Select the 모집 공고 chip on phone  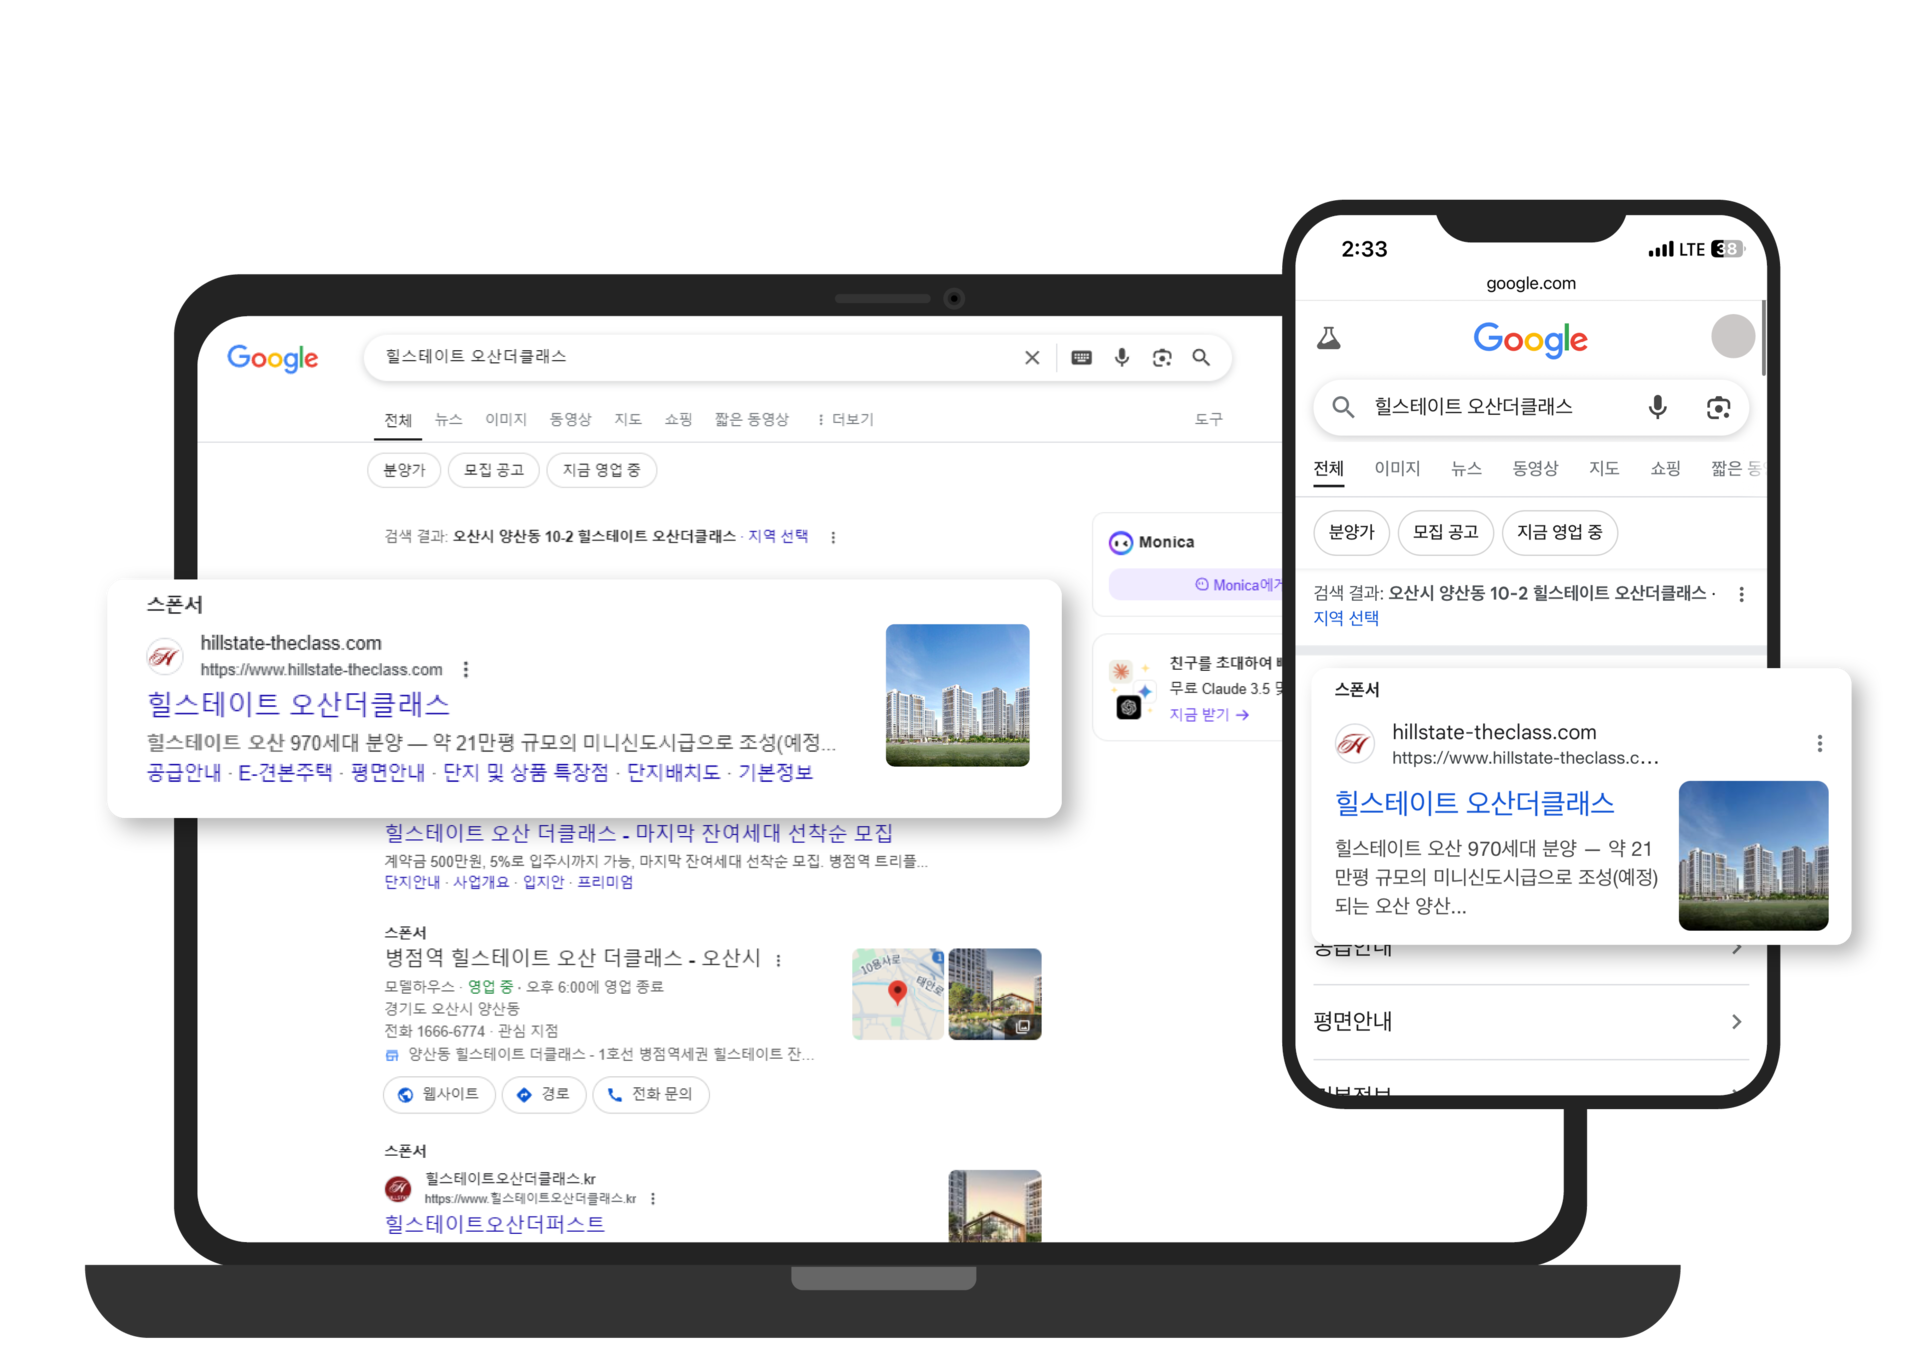pos(1445,532)
